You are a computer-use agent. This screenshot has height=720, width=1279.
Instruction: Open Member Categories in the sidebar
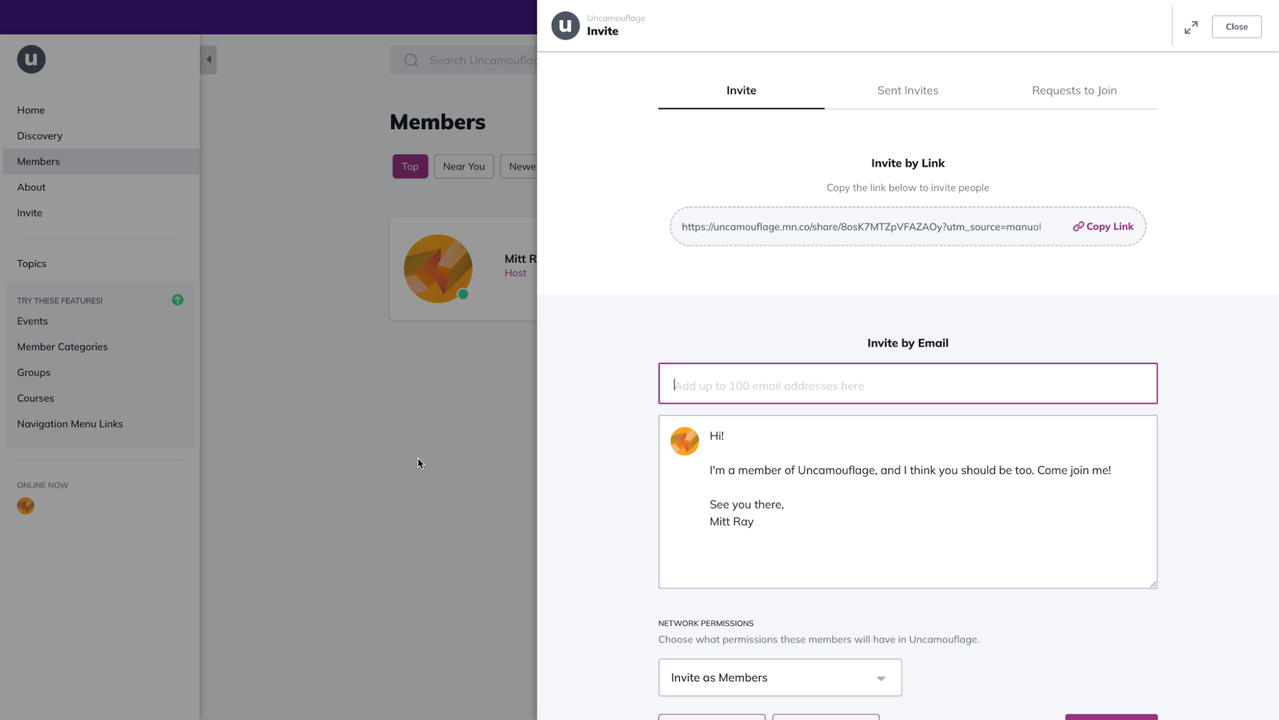[x=62, y=347]
